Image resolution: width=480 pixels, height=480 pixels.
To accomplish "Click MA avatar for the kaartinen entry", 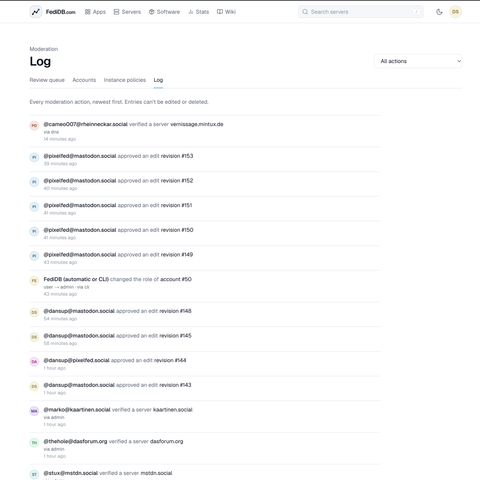I will tap(34, 411).
